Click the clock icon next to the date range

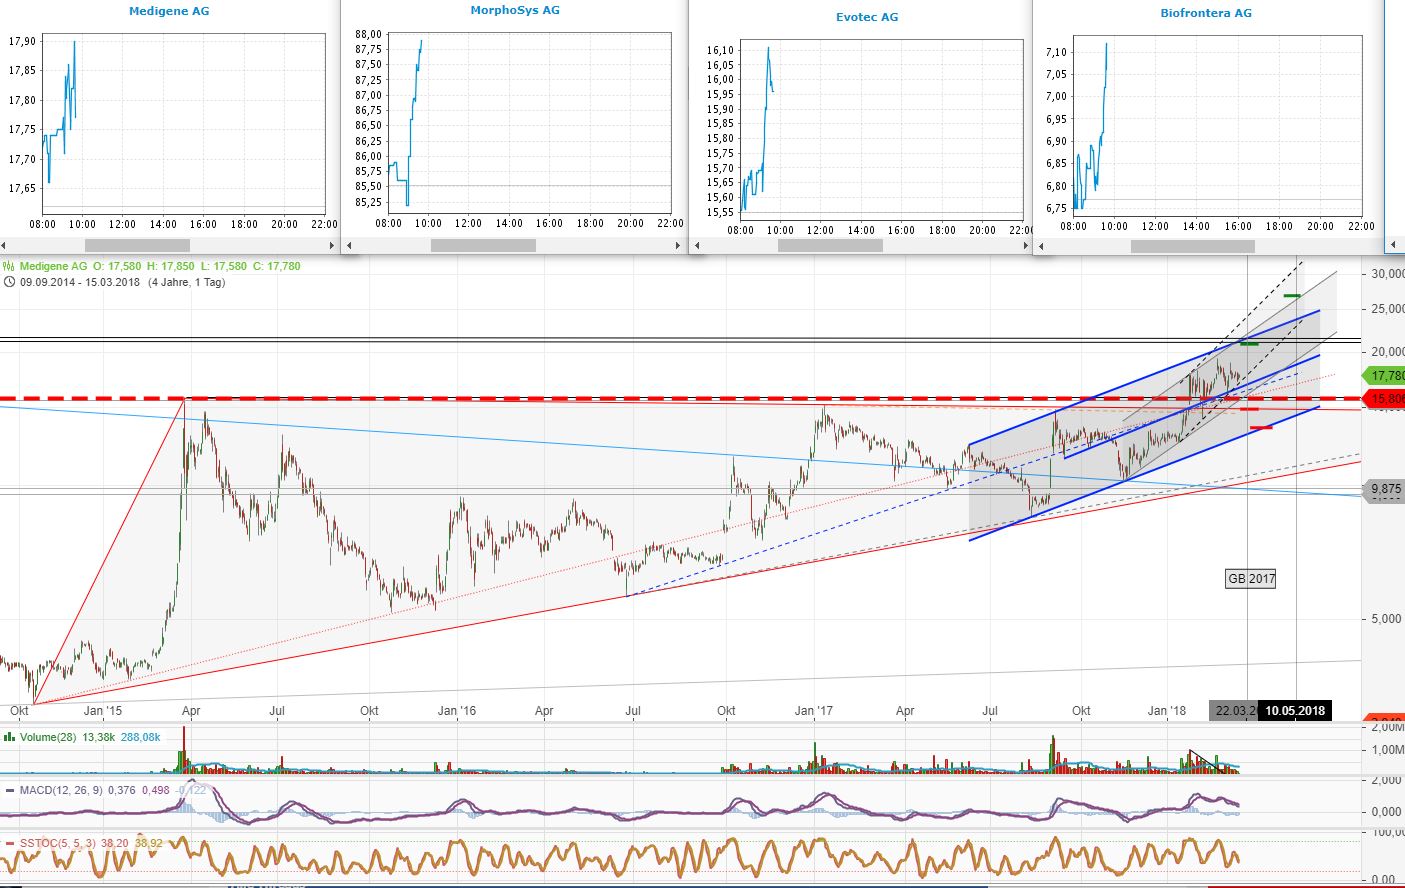click(x=8, y=282)
